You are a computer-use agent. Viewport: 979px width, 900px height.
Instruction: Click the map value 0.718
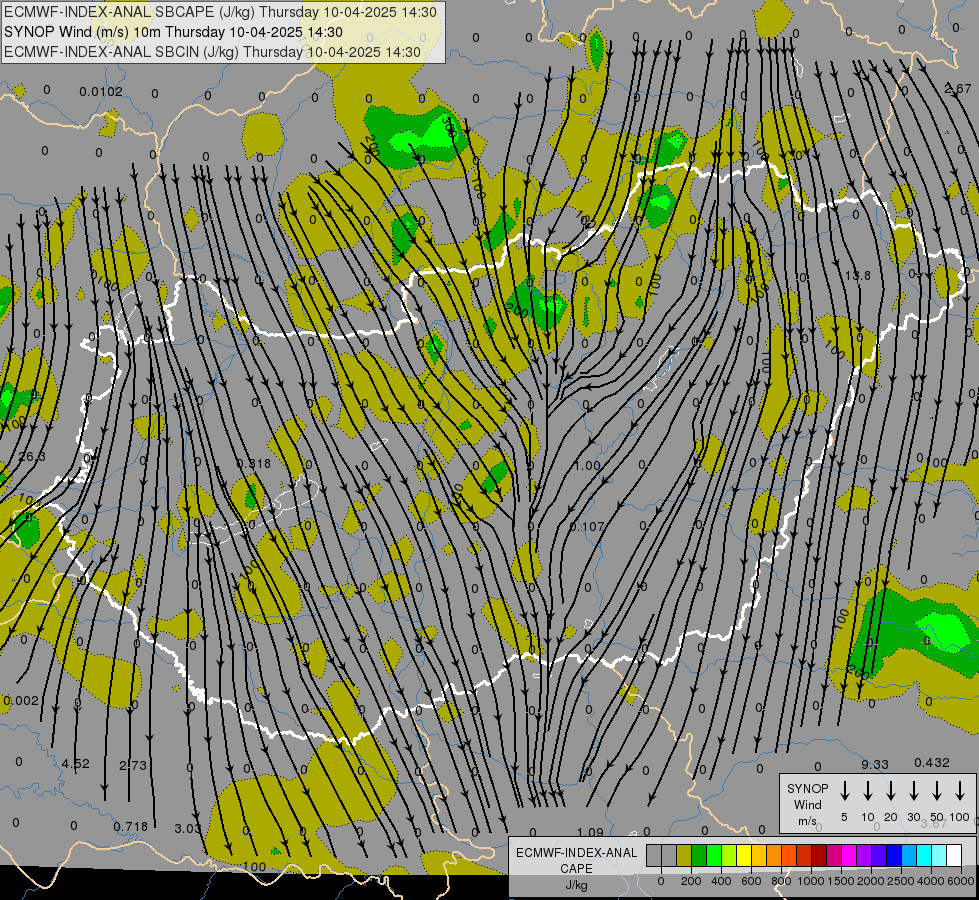click(130, 827)
